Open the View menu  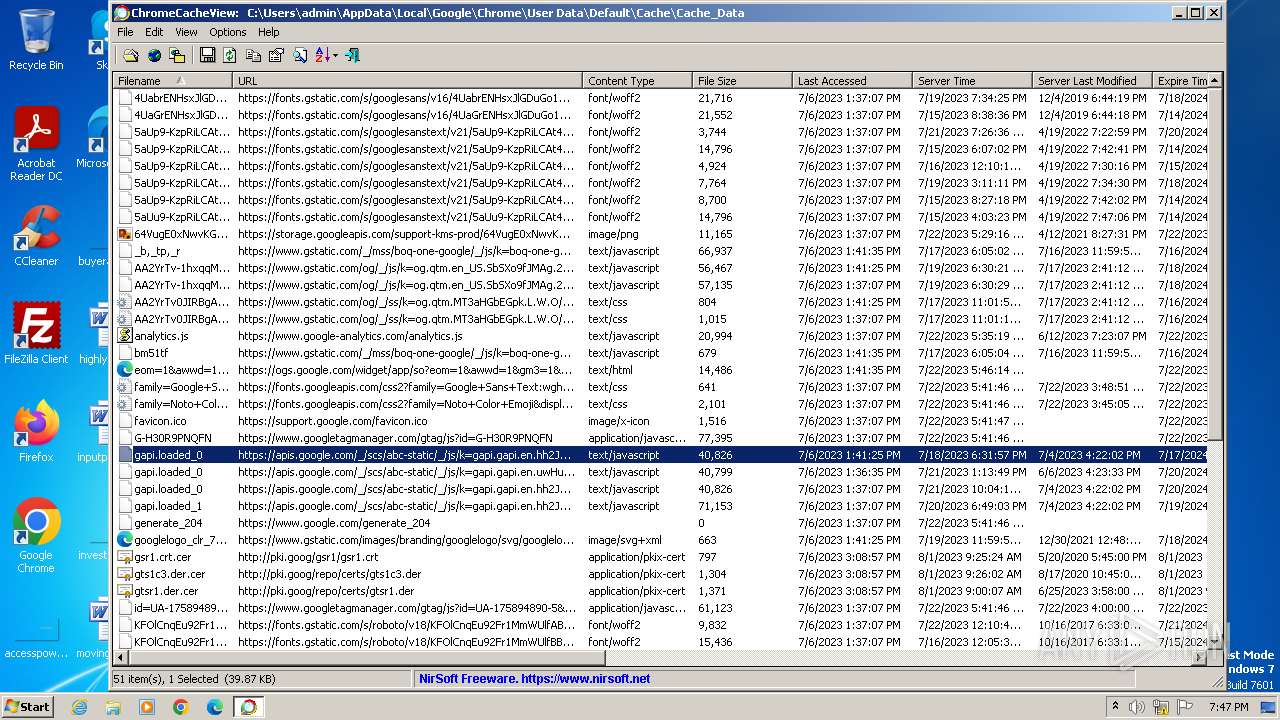click(x=186, y=32)
